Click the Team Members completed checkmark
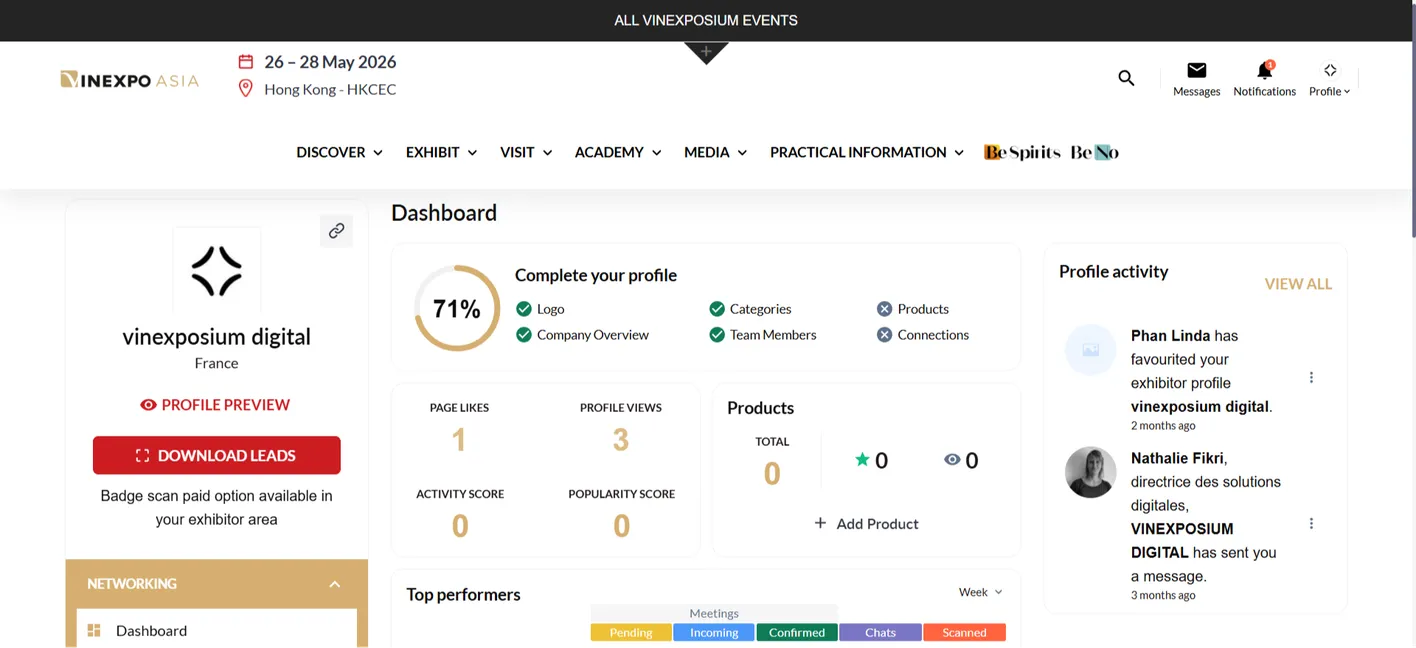 coord(716,335)
